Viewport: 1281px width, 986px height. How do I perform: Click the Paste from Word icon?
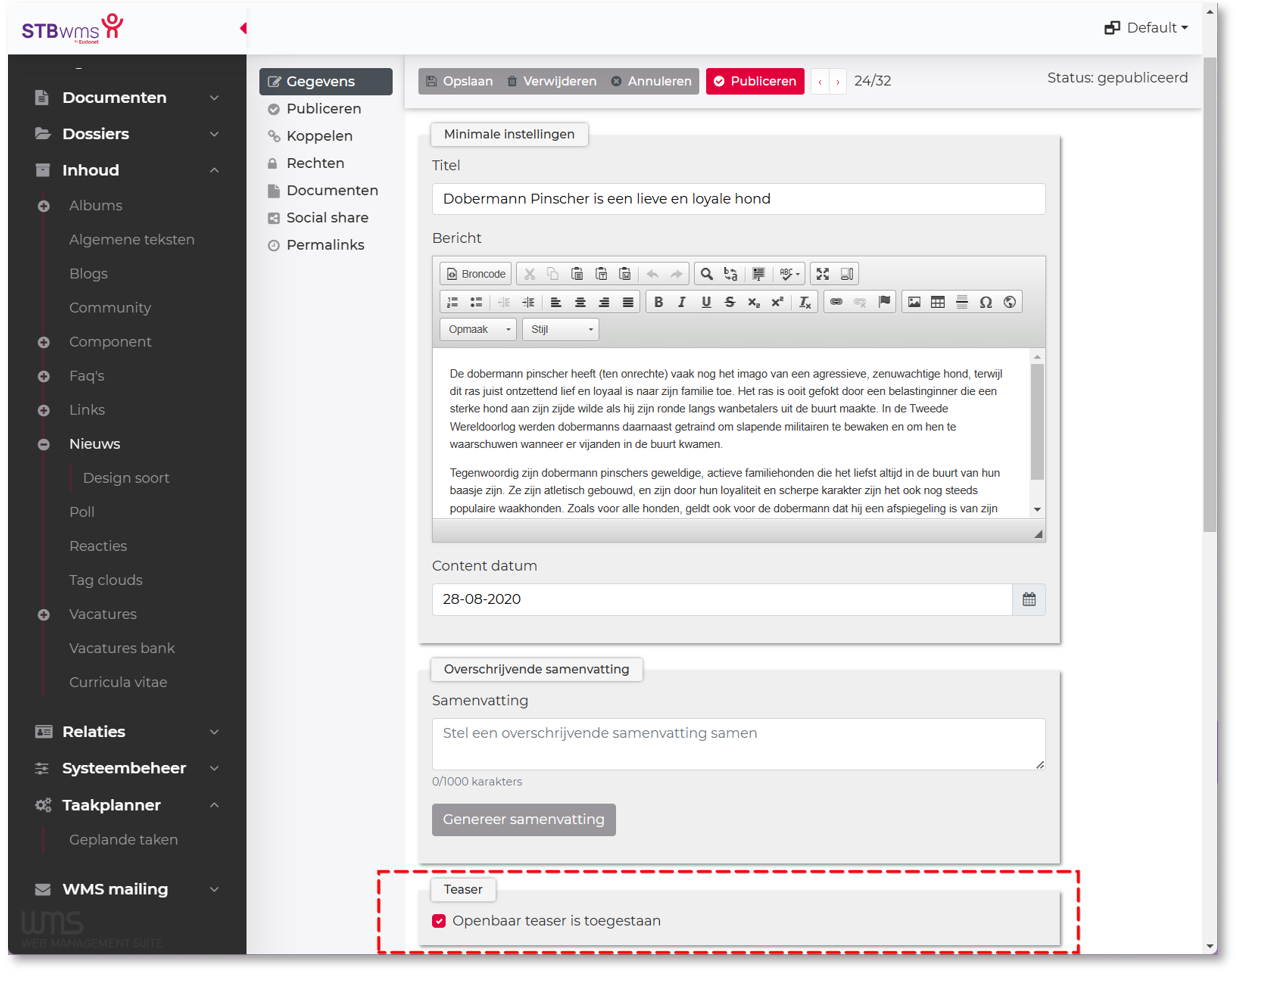(625, 274)
